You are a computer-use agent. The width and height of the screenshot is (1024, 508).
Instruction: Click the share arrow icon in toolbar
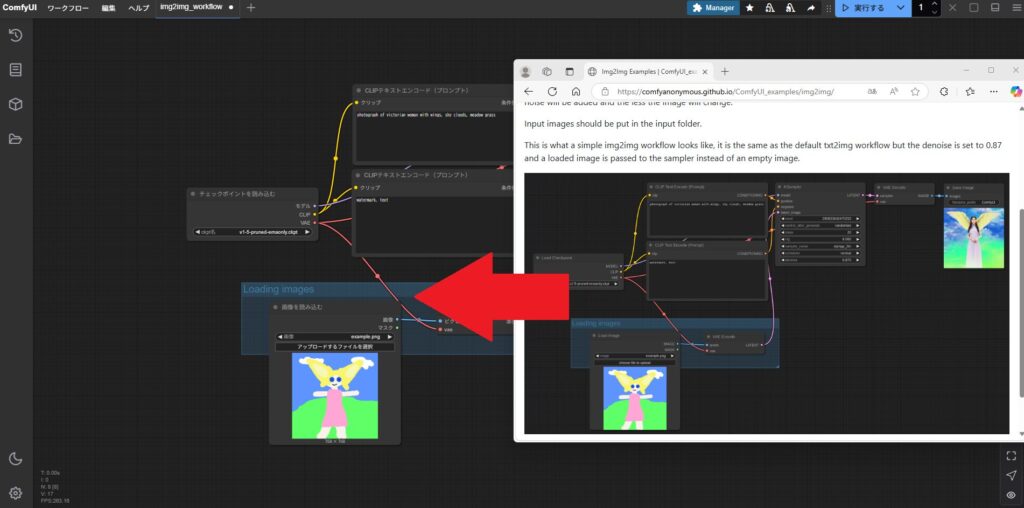coord(810,8)
